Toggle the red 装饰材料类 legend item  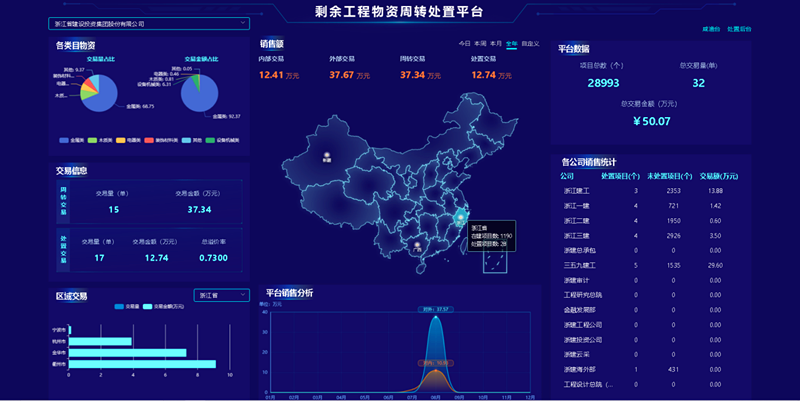(x=161, y=140)
